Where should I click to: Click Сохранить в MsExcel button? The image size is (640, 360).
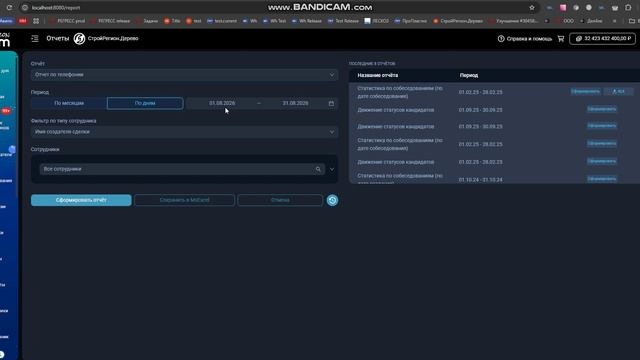(184, 200)
